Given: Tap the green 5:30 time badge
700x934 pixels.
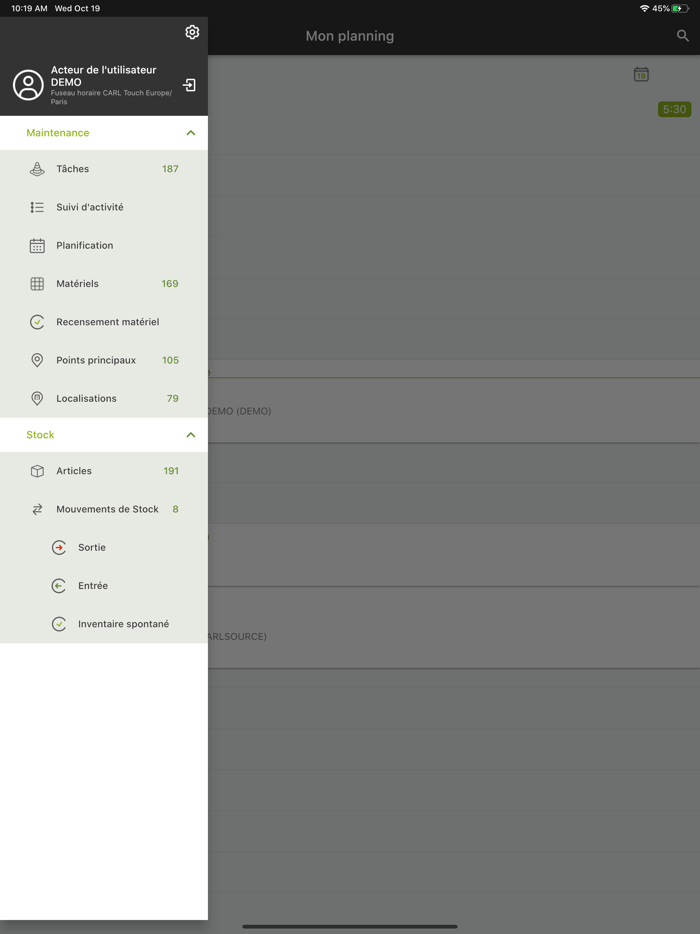Looking at the screenshot, I should [674, 110].
